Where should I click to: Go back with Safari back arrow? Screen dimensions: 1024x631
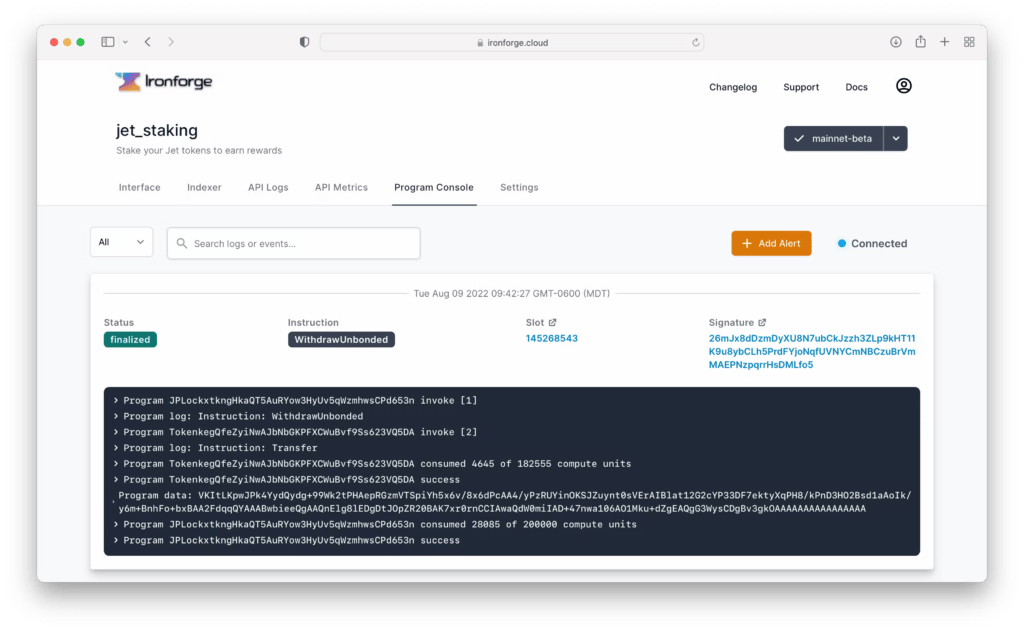coord(148,42)
